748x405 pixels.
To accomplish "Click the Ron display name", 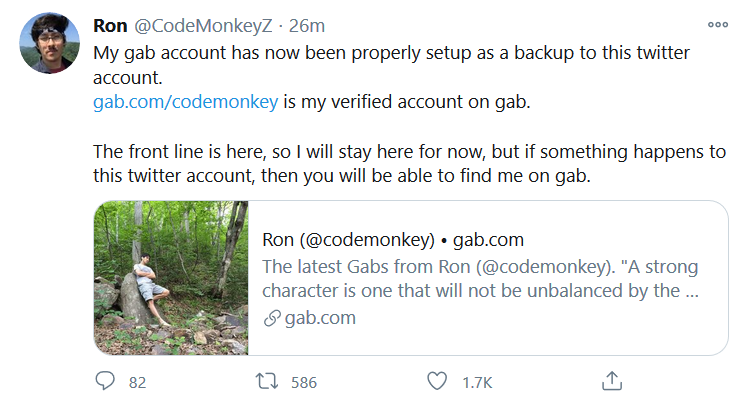I will pyautogui.click(x=110, y=26).
